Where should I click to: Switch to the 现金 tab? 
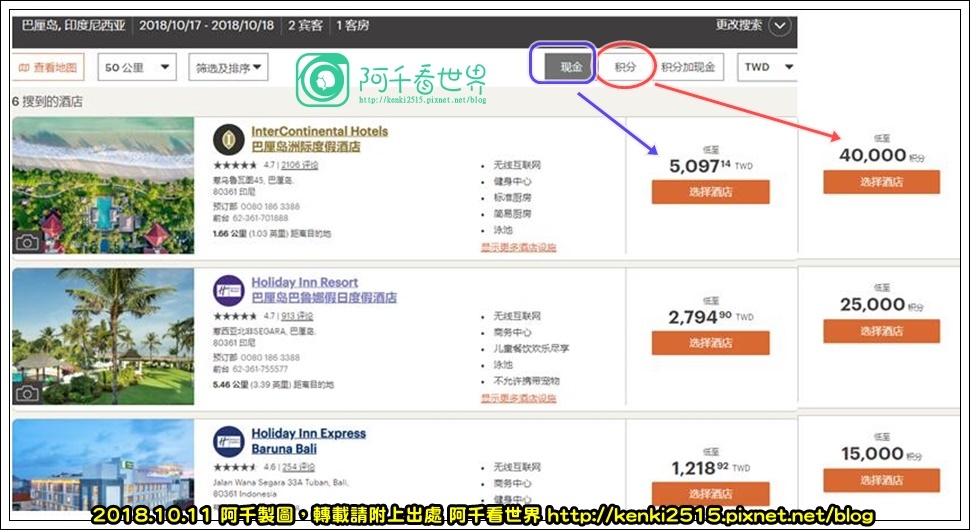[570, 67]
